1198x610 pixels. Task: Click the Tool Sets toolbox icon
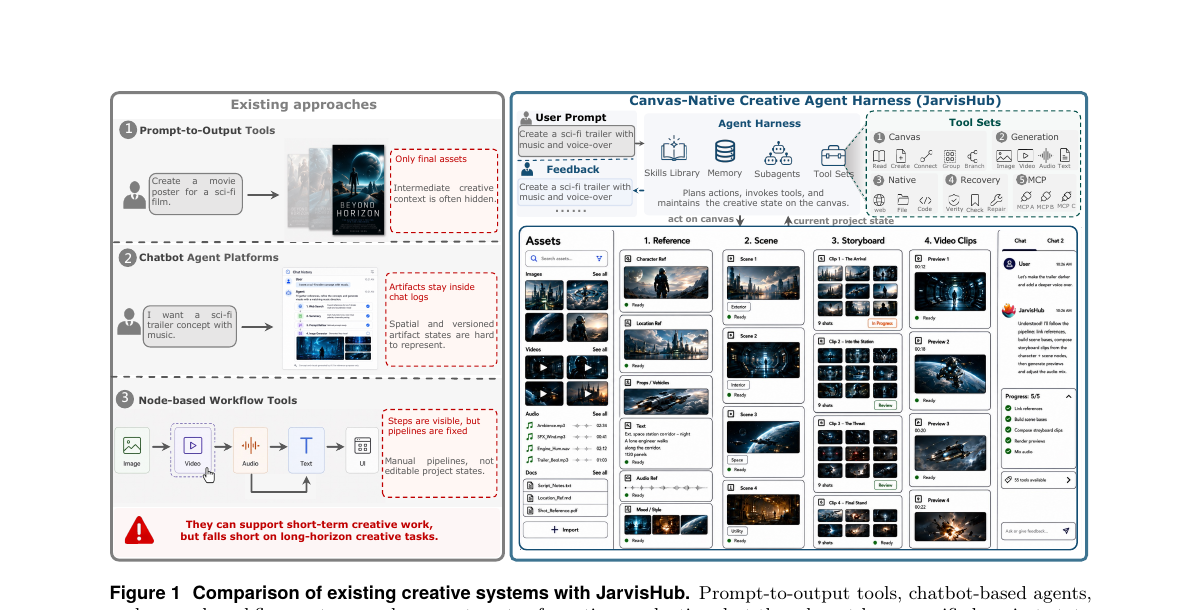[x=833, y=155]
